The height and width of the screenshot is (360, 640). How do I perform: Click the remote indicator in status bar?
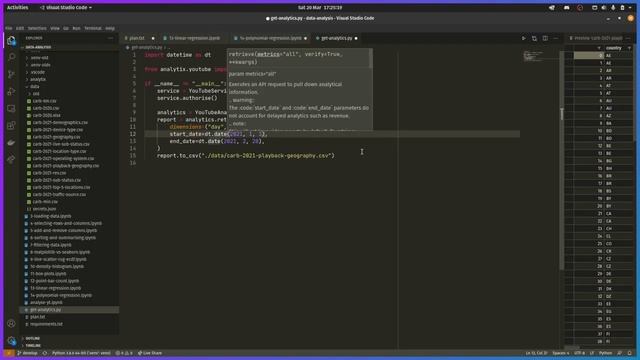click(x=9, y=353)
